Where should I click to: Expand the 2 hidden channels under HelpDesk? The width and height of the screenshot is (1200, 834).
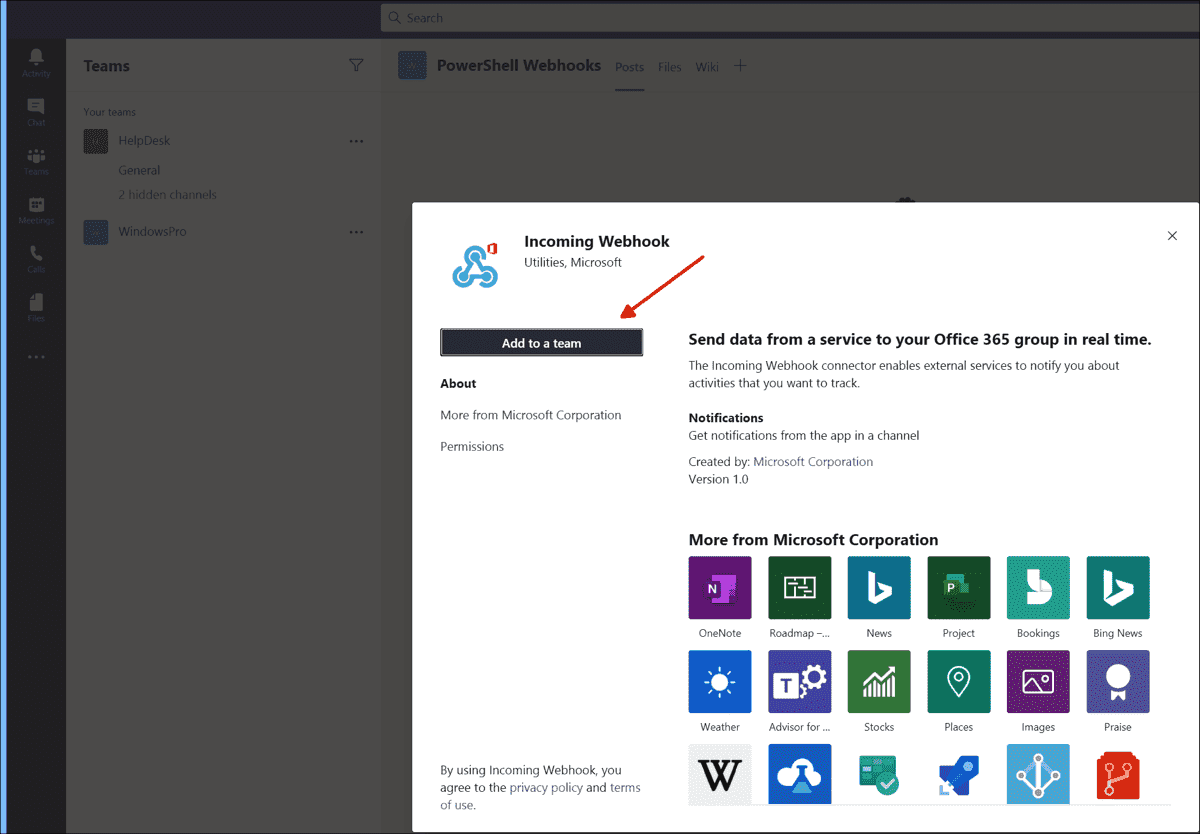[x=167, y=194]
